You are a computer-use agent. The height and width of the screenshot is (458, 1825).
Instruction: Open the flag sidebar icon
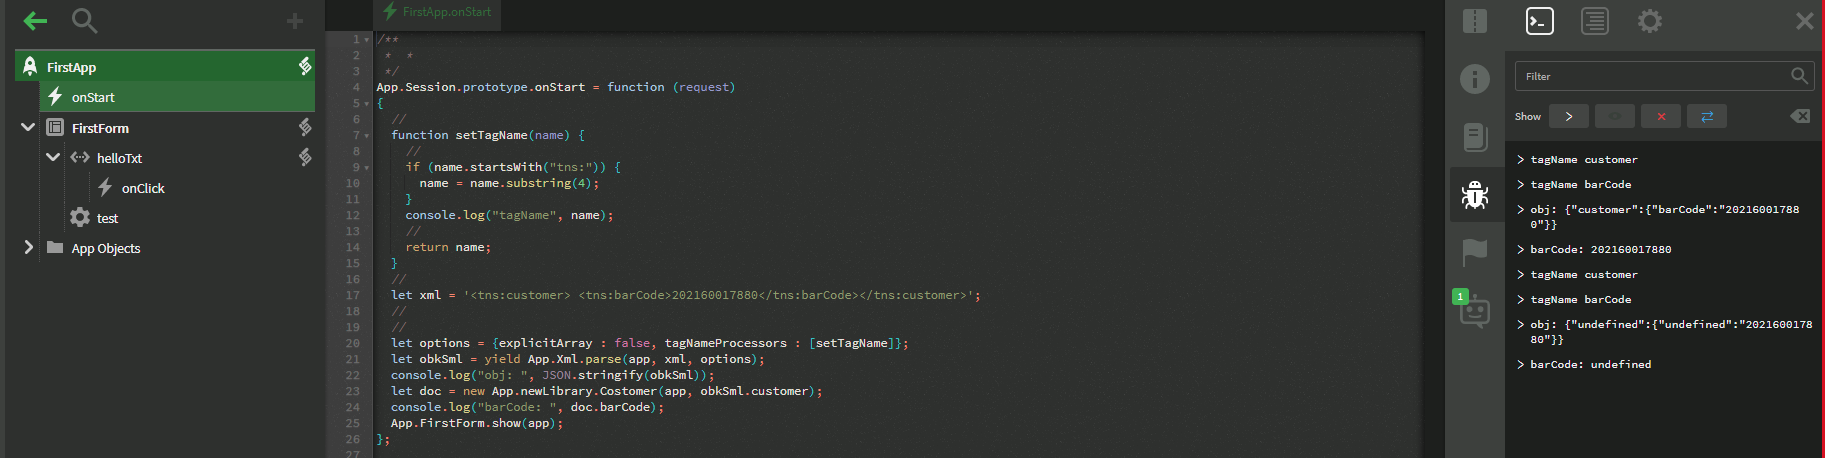(1475, 252)
